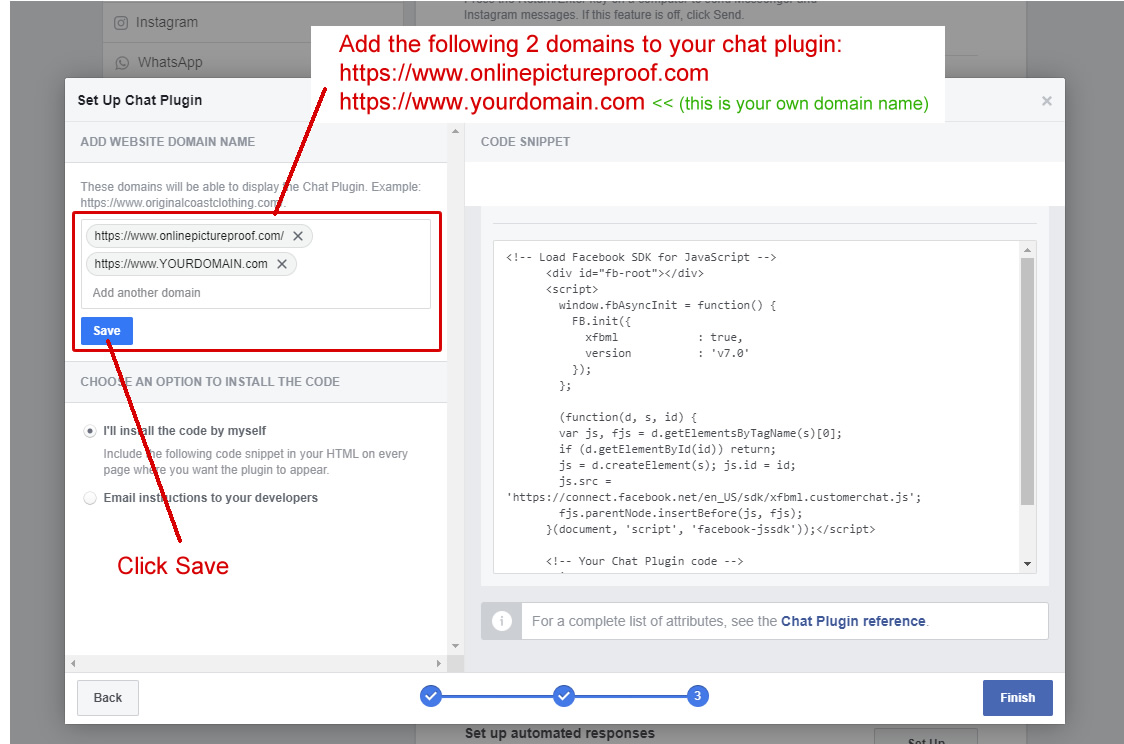
Task: Click left panel horizontal scroll right arrow
Action: coord(439,664)
